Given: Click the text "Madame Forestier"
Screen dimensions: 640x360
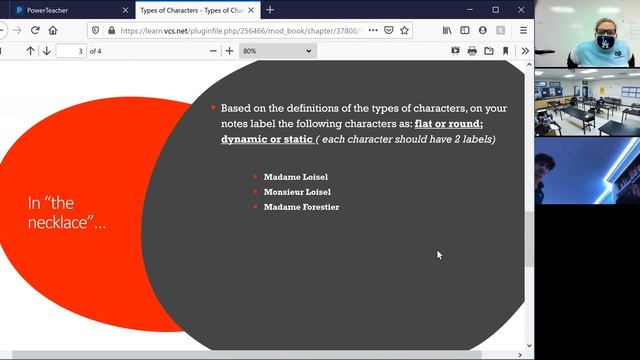Looking at the screenshot, I should coord(301,207).
